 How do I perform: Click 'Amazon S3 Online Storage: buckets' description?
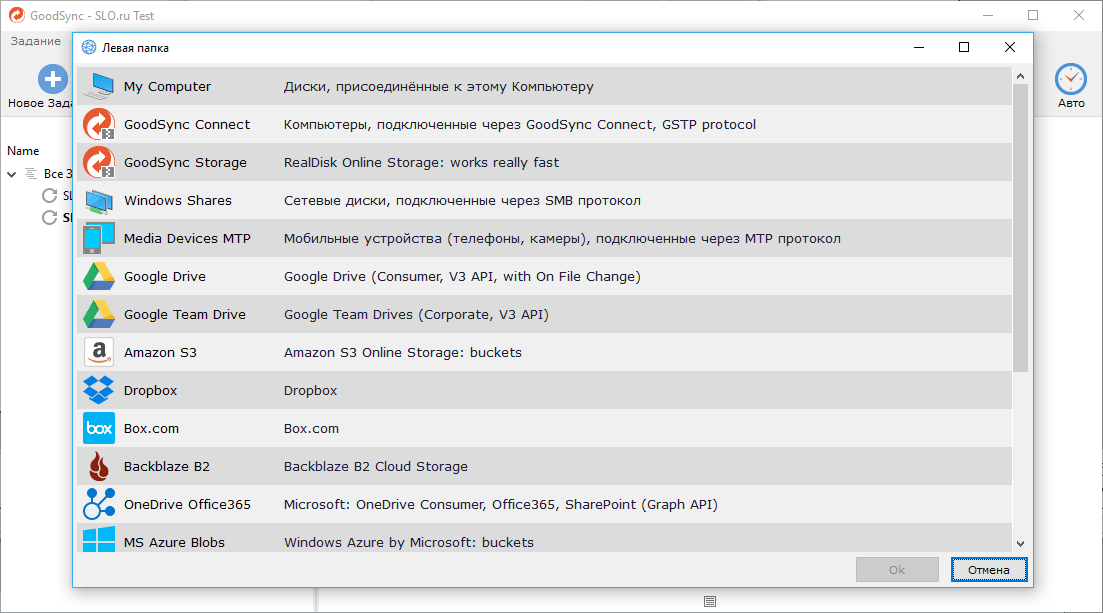[403, 353]
